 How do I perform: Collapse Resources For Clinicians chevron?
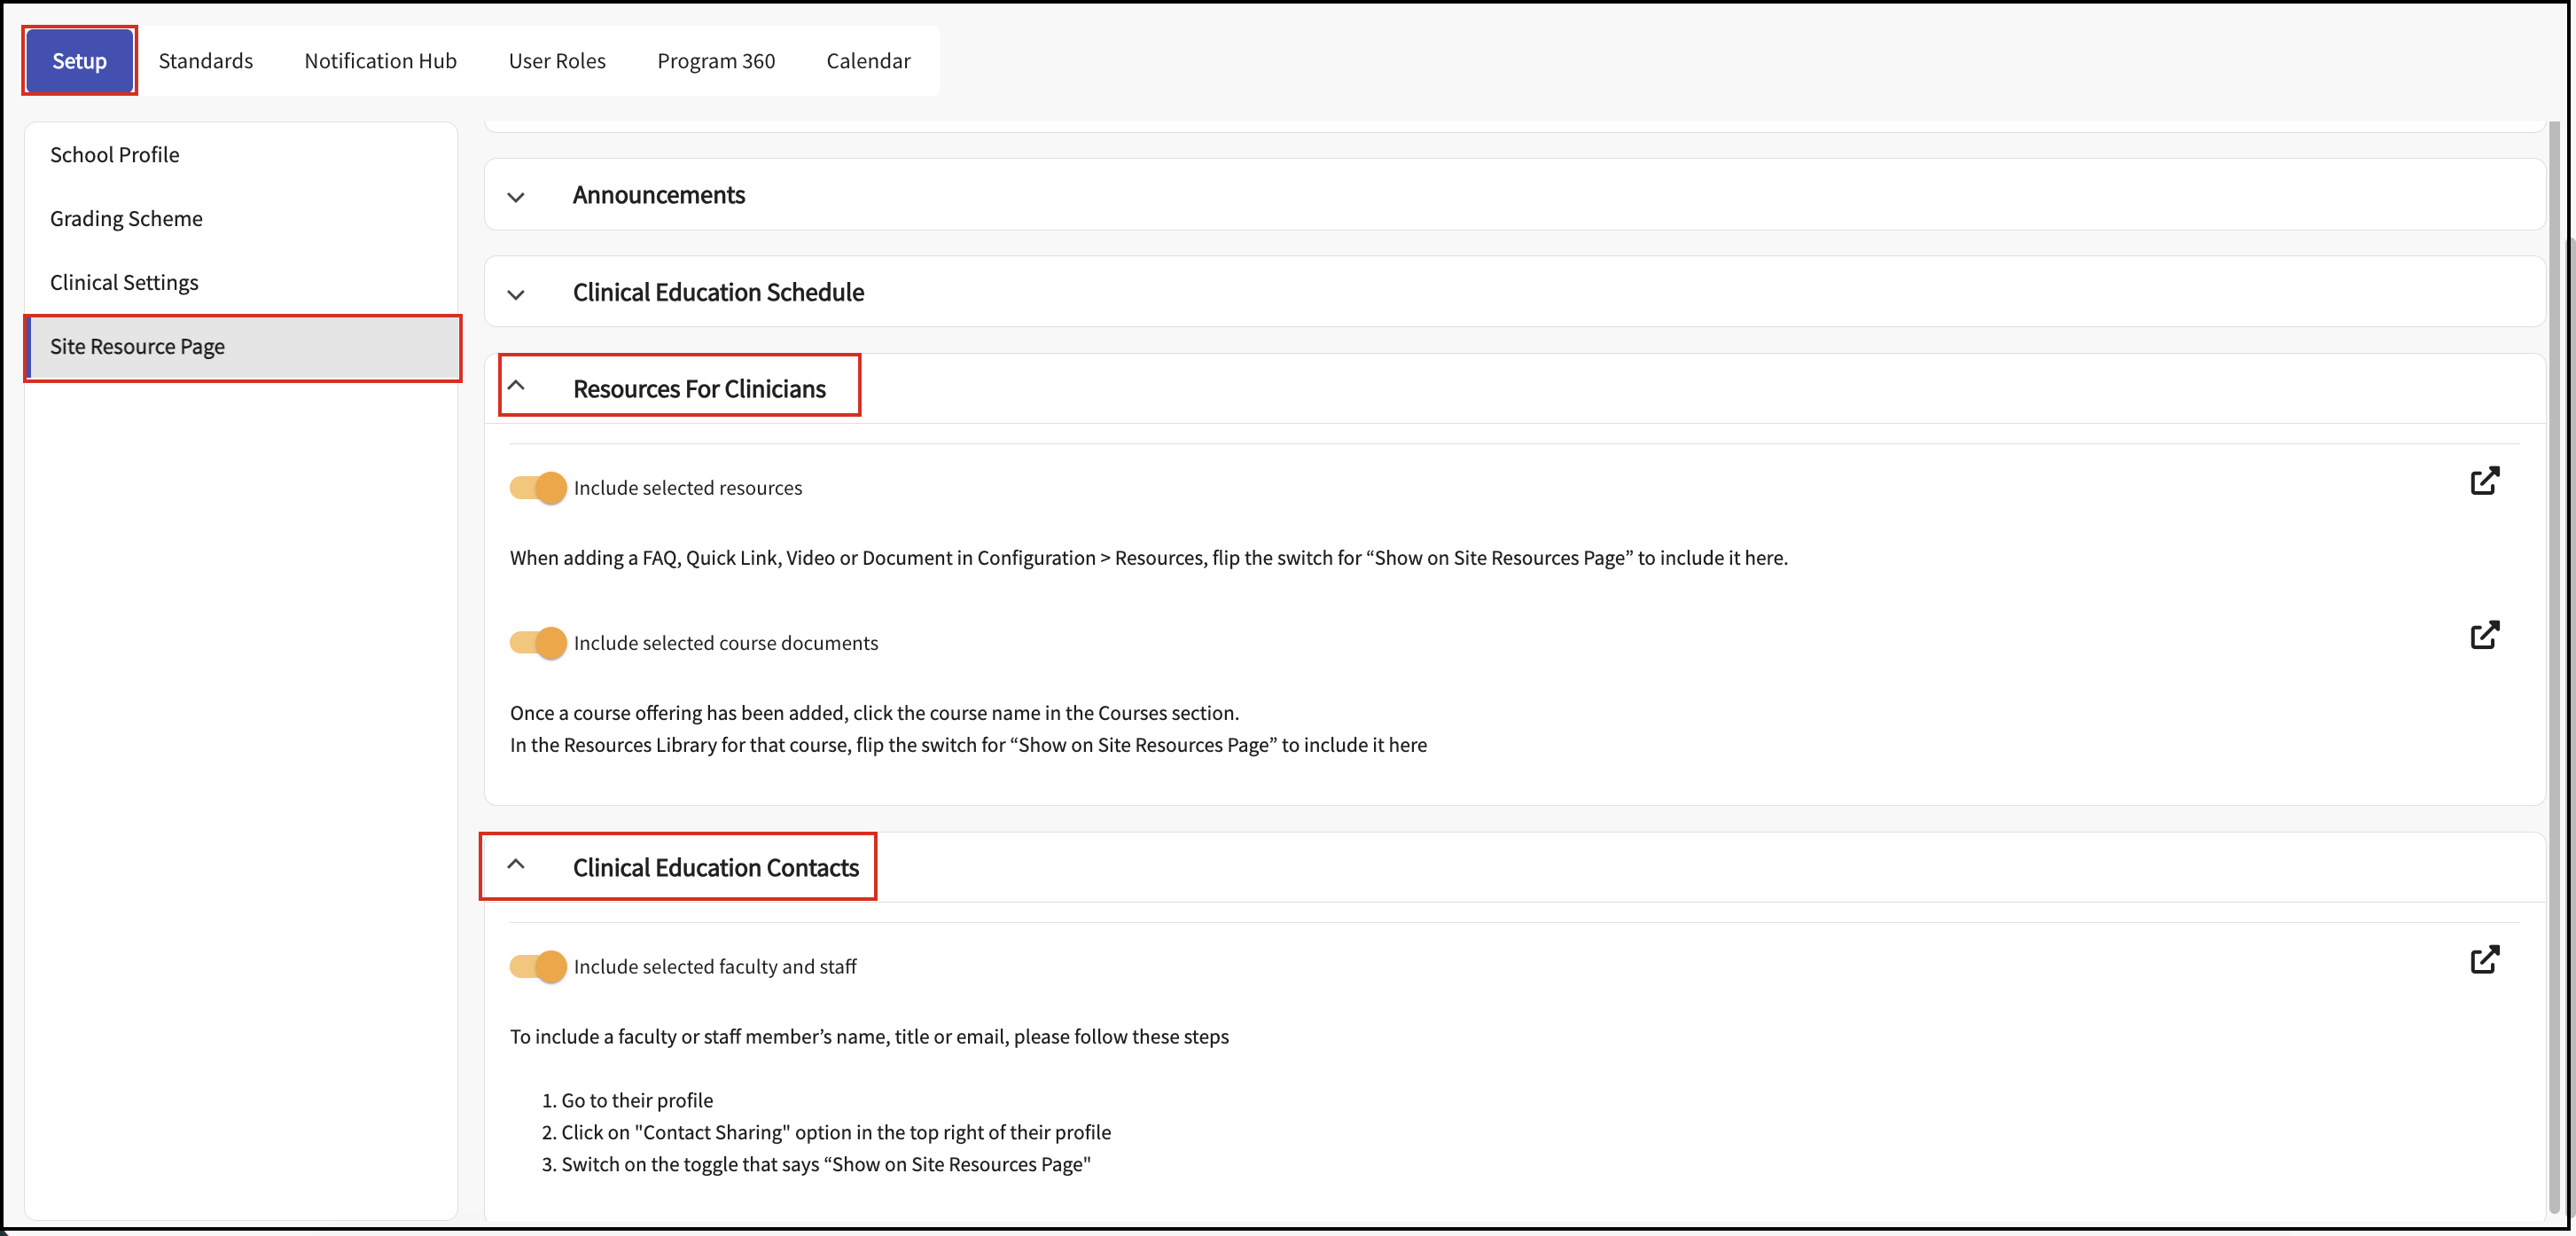516,386
